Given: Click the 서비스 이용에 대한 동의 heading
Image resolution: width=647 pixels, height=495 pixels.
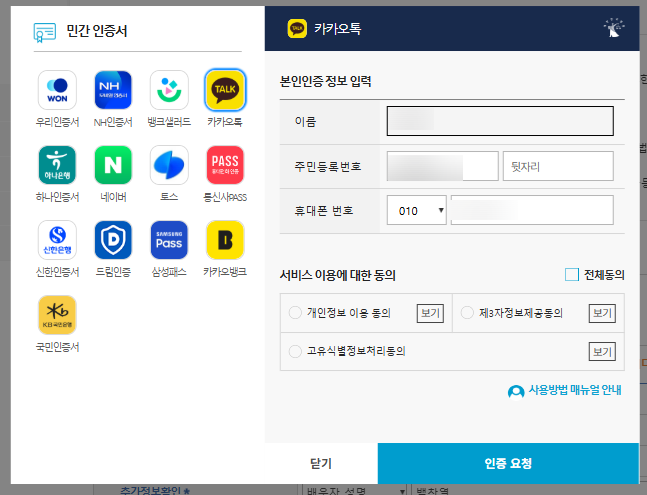Looking at the screenshot, I should coord(338,275).
